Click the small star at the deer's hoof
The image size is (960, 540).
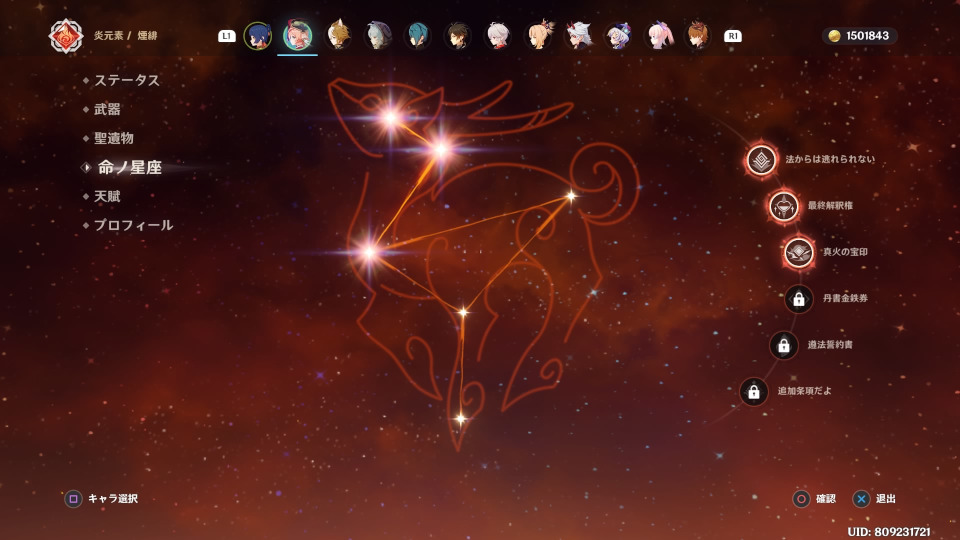pos(460,419)
